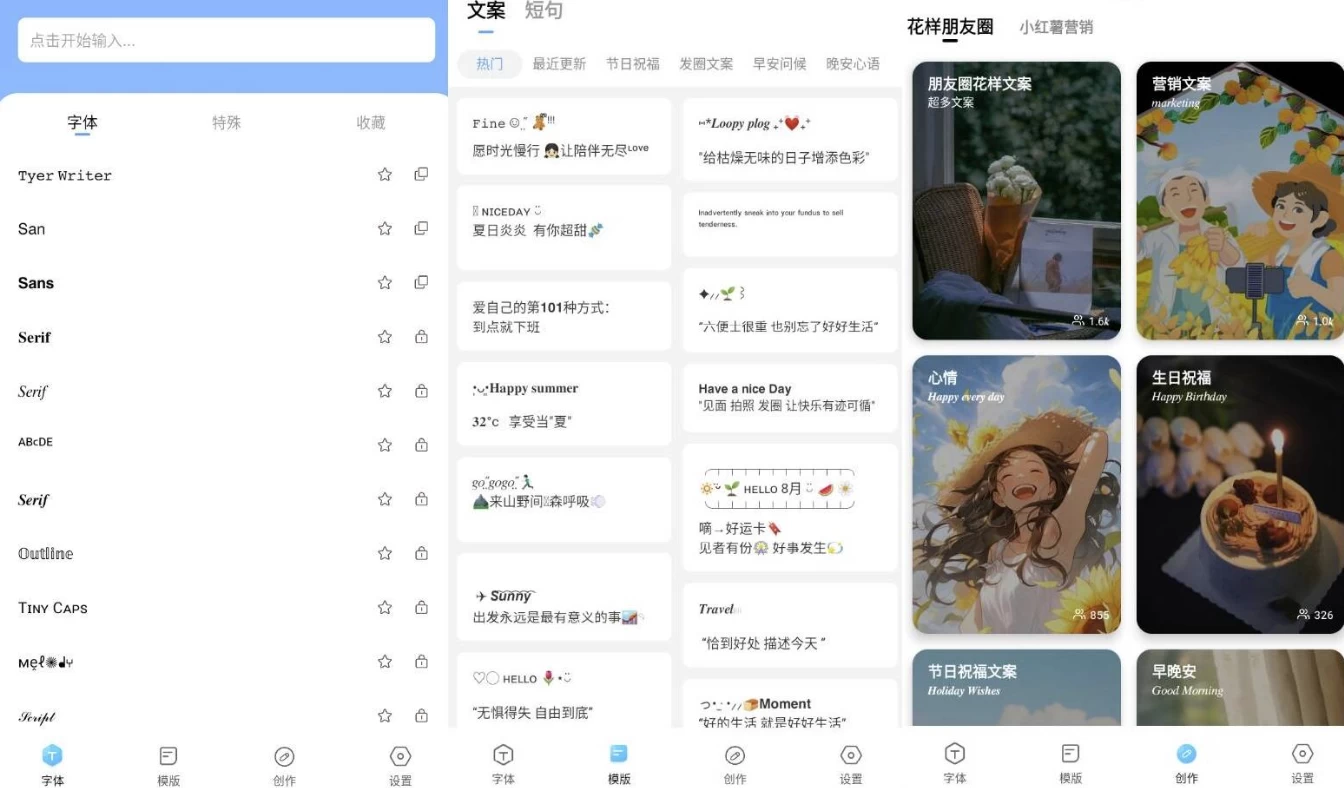Open 创作 in the left bottom navigation
Viewport: 1344px width, 788px height.
point(284,765)
